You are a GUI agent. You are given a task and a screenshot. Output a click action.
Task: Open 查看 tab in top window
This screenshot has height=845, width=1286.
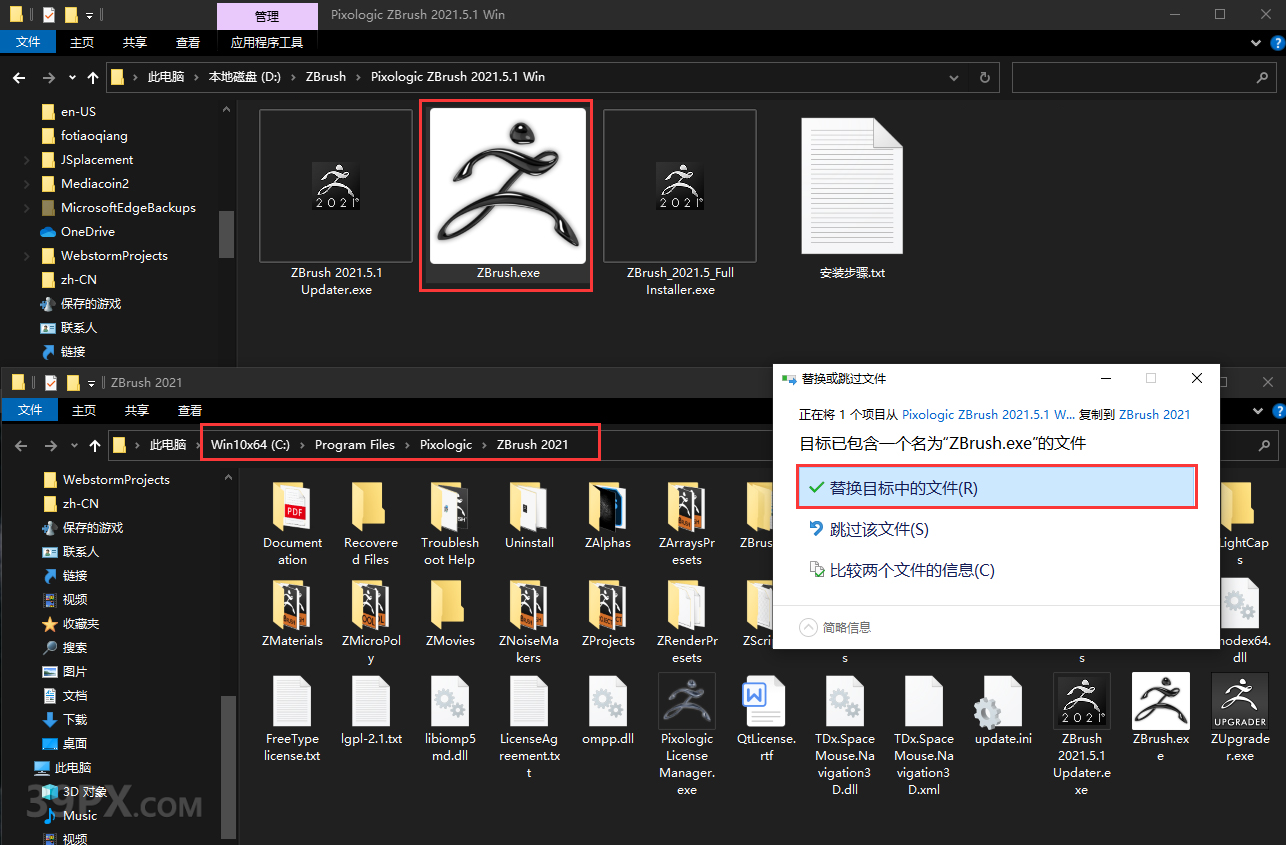[x=188, y=42]
